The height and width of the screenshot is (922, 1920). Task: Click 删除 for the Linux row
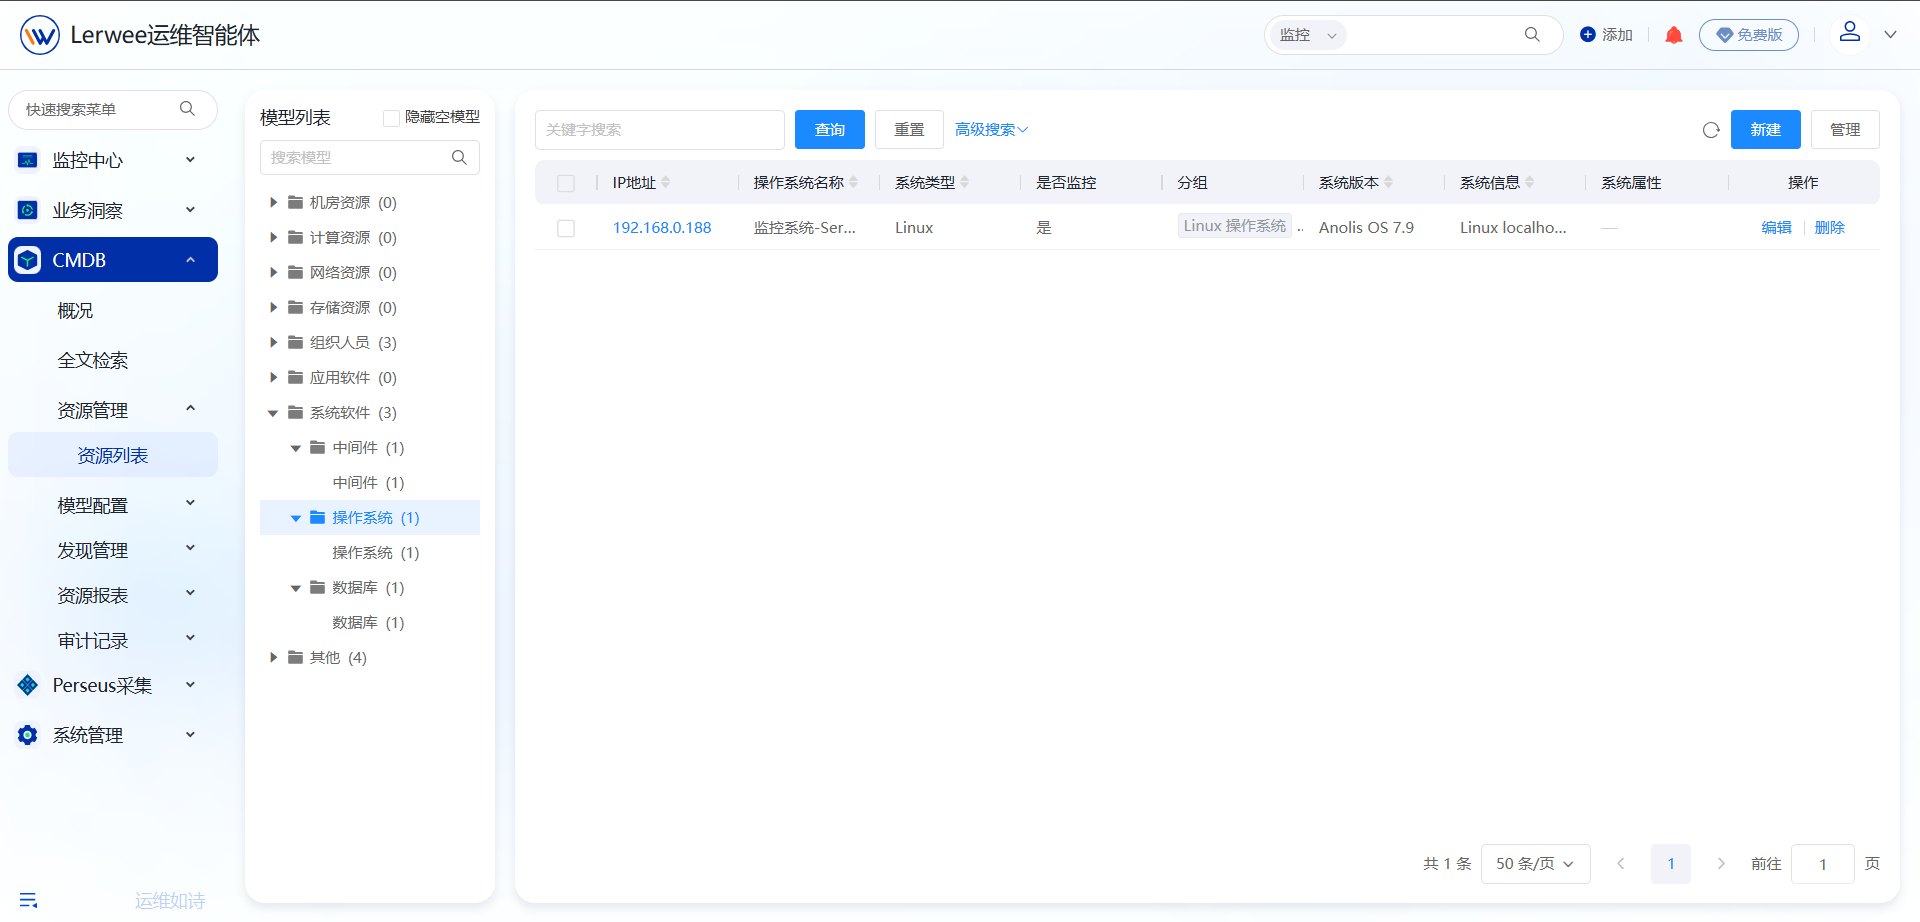pos(1830,228)
